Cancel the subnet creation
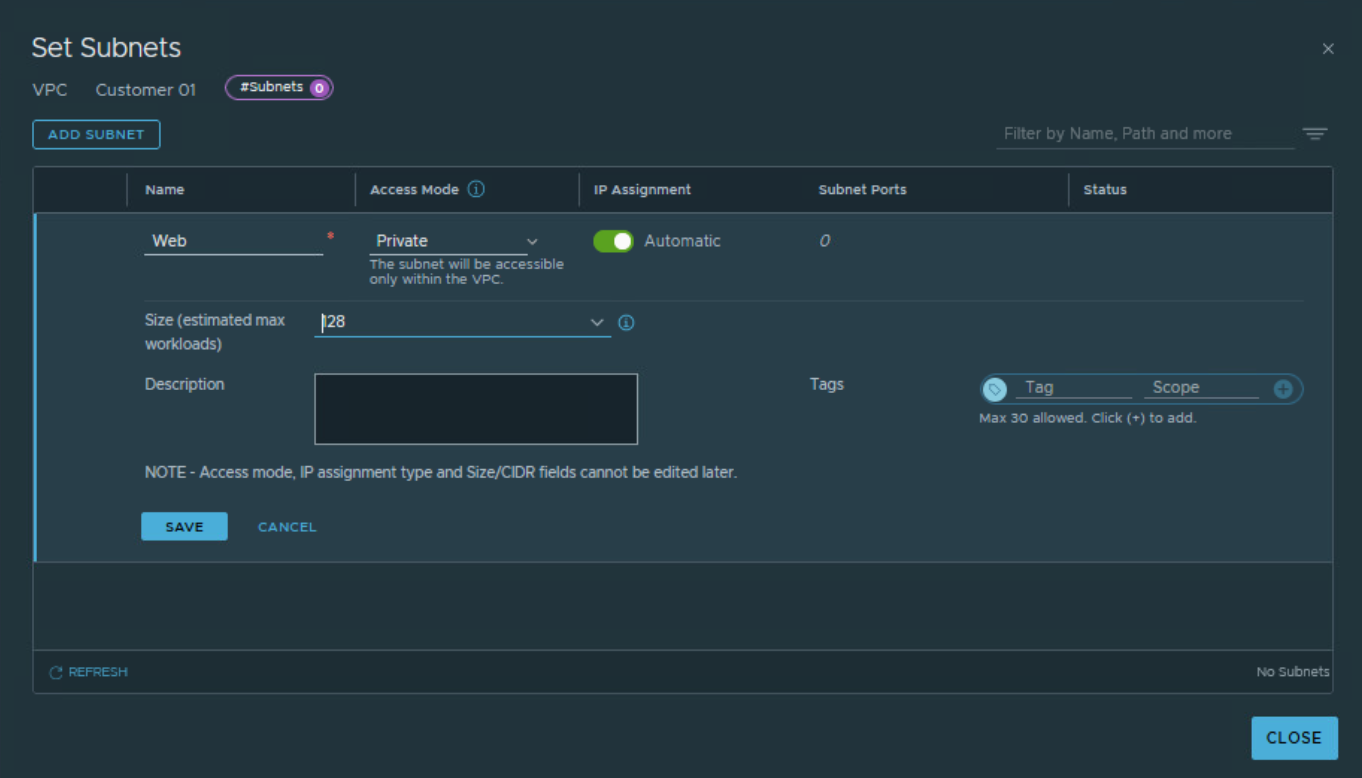The width and height of the screenshot is (1362, 778). pos(287,527)
